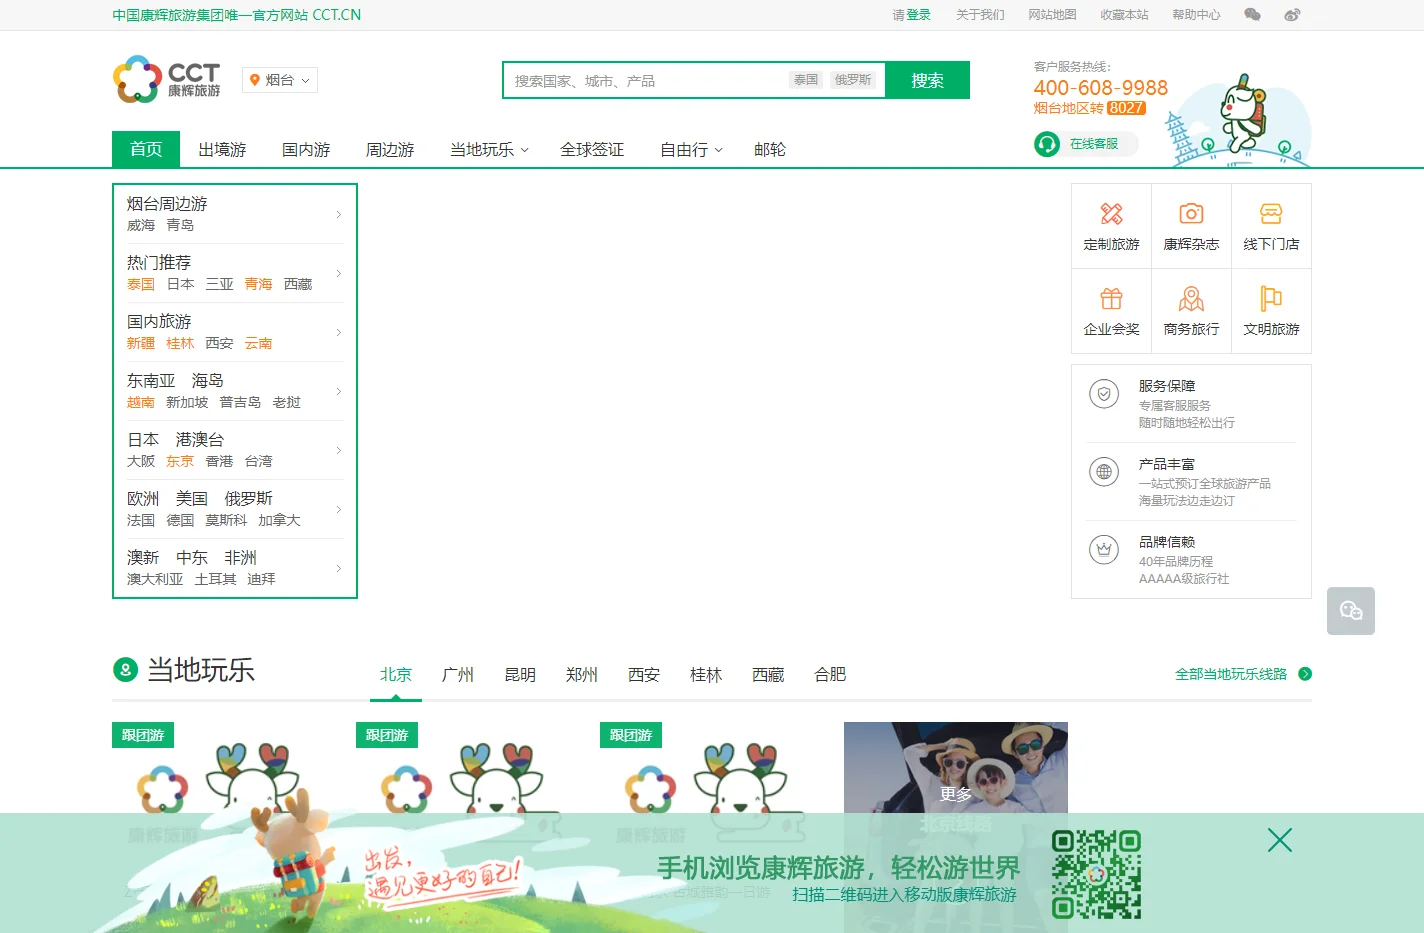The height and width of the screenshot is (933, 1424).
Task: Open the 烟台 city selector dropdown
Action: point(280,80)
